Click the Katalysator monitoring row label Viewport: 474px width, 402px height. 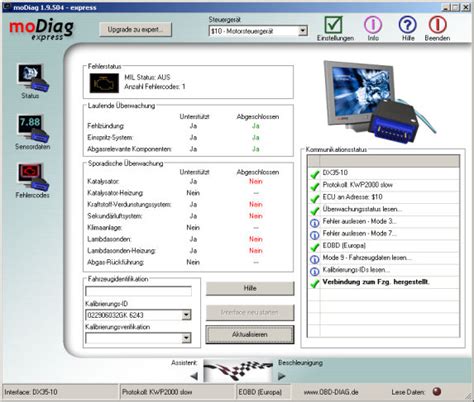pos(103,182)
